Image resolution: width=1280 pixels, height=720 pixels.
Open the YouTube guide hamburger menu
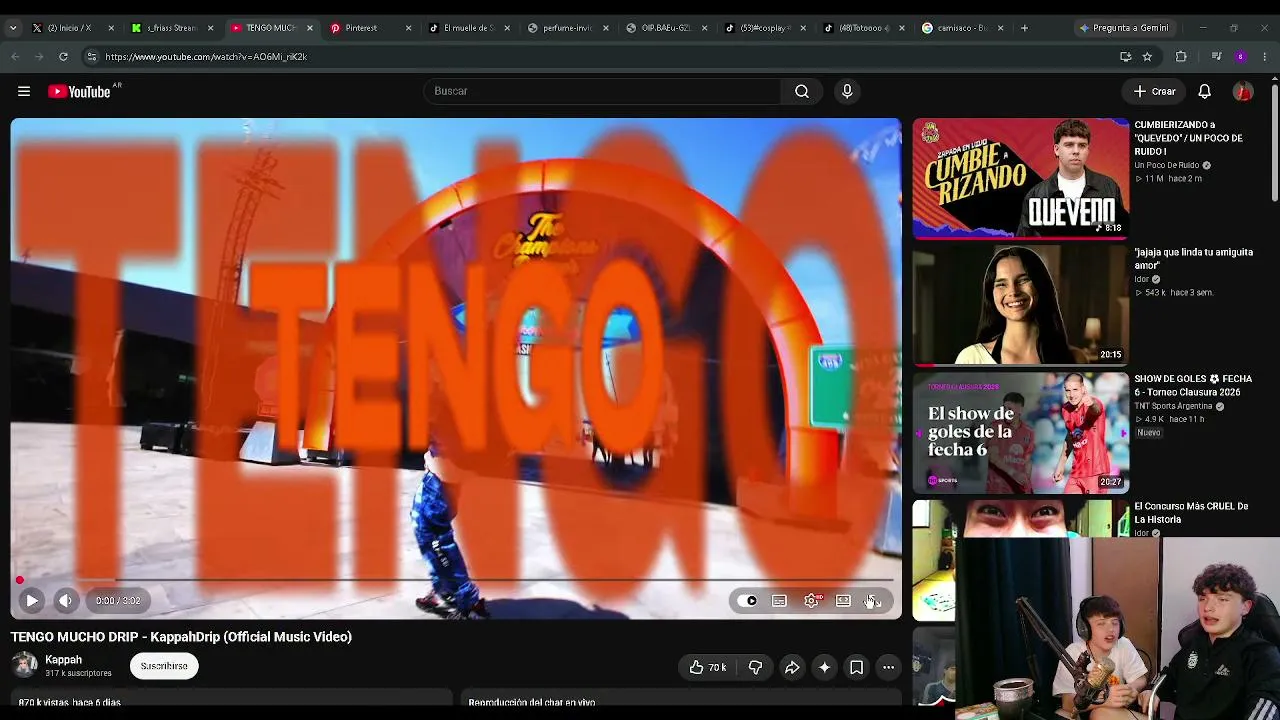pyautogui.click(x=24, y=91)
